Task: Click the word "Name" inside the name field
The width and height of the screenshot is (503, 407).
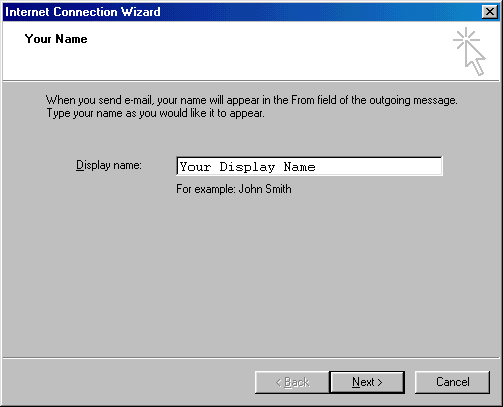Action: [x=299, y=167]
